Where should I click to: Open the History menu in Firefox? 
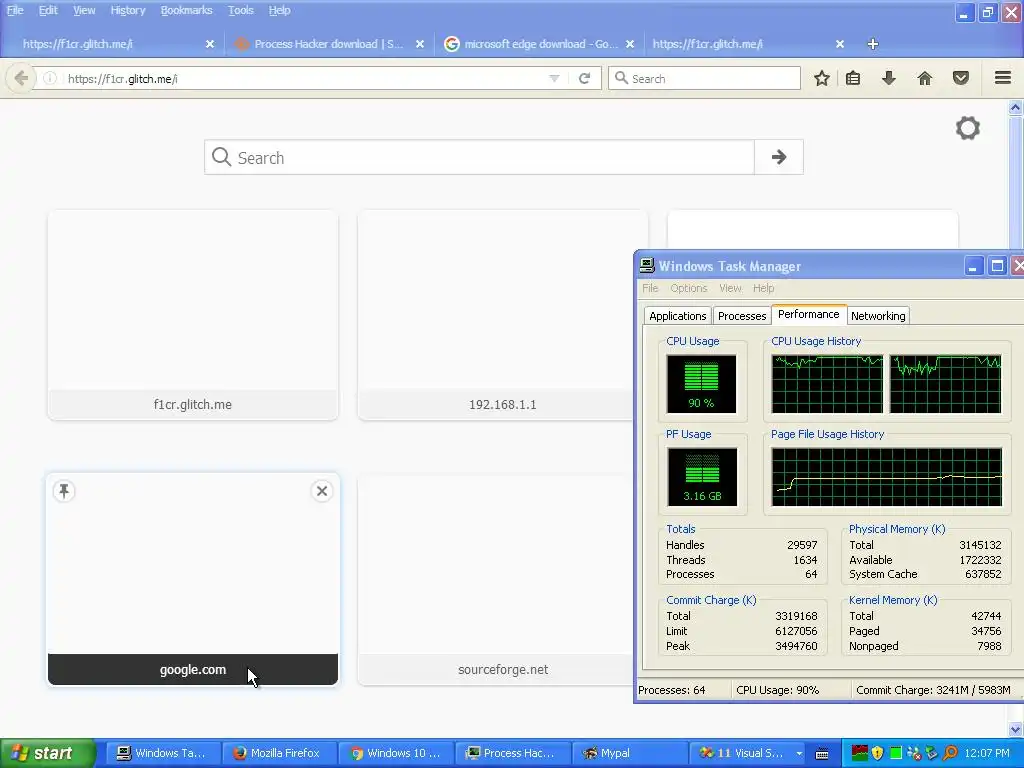coord(127,10)
